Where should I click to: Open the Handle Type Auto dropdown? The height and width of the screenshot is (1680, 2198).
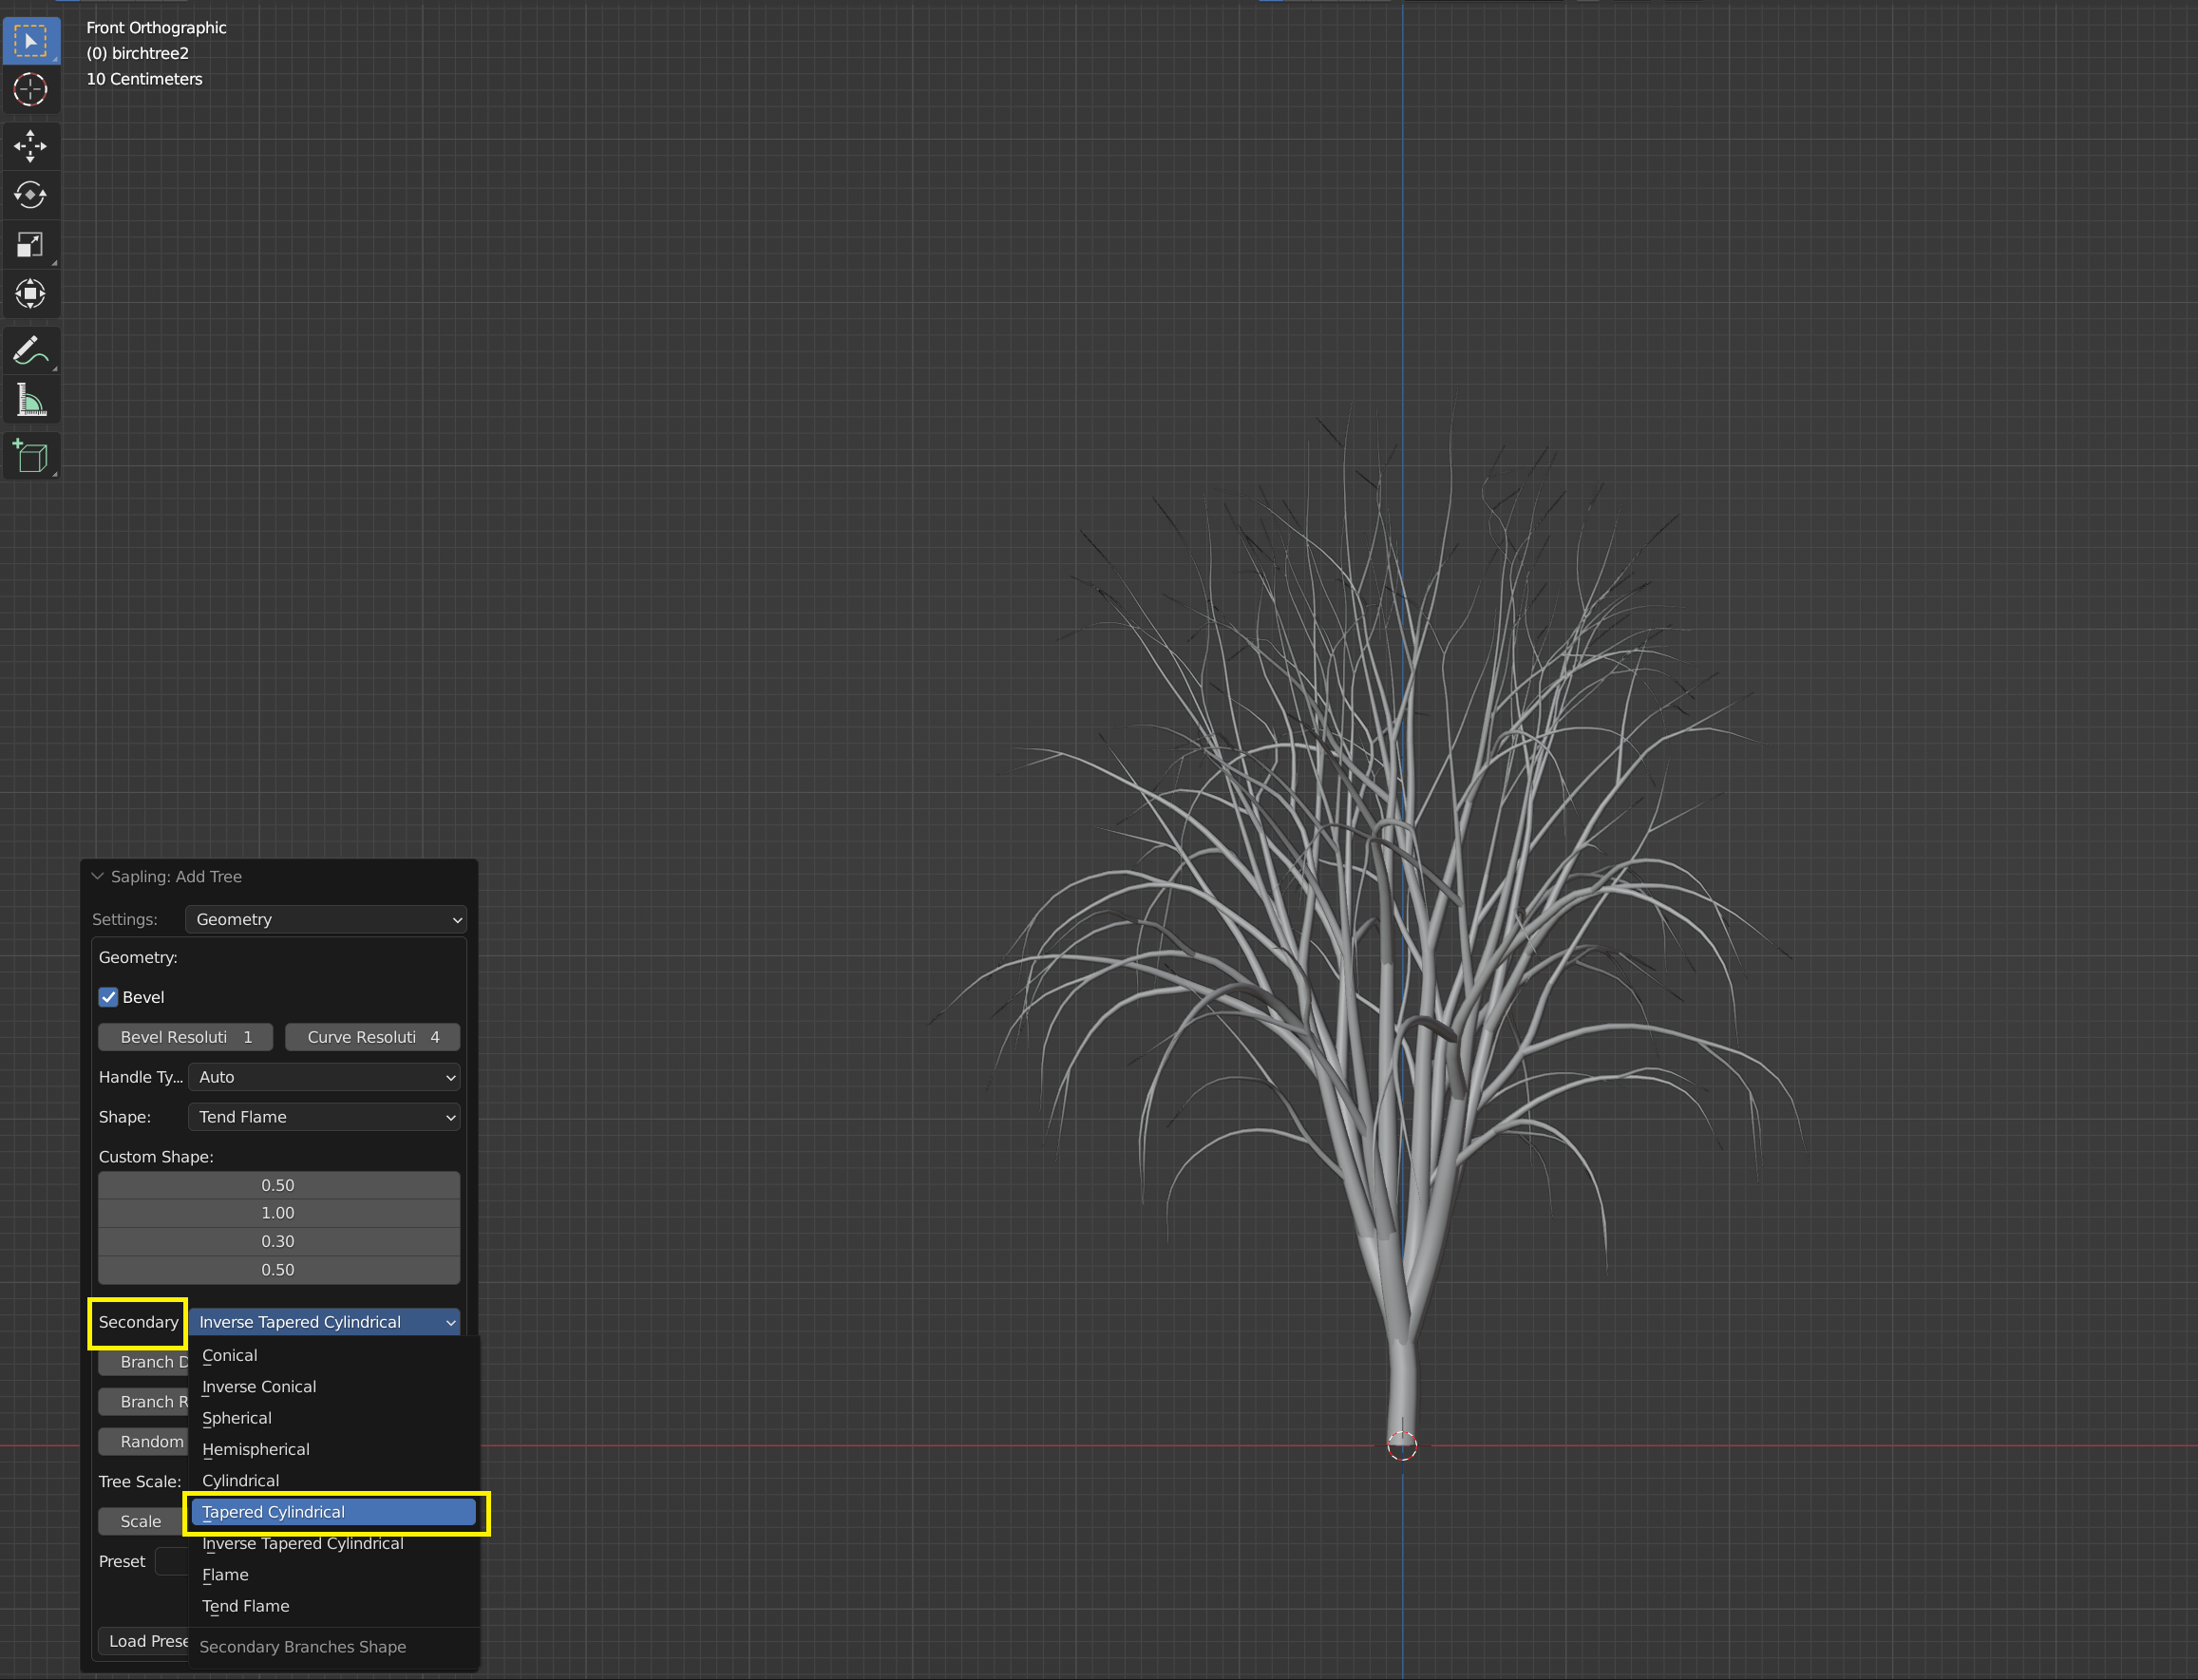coord(324,1077)
